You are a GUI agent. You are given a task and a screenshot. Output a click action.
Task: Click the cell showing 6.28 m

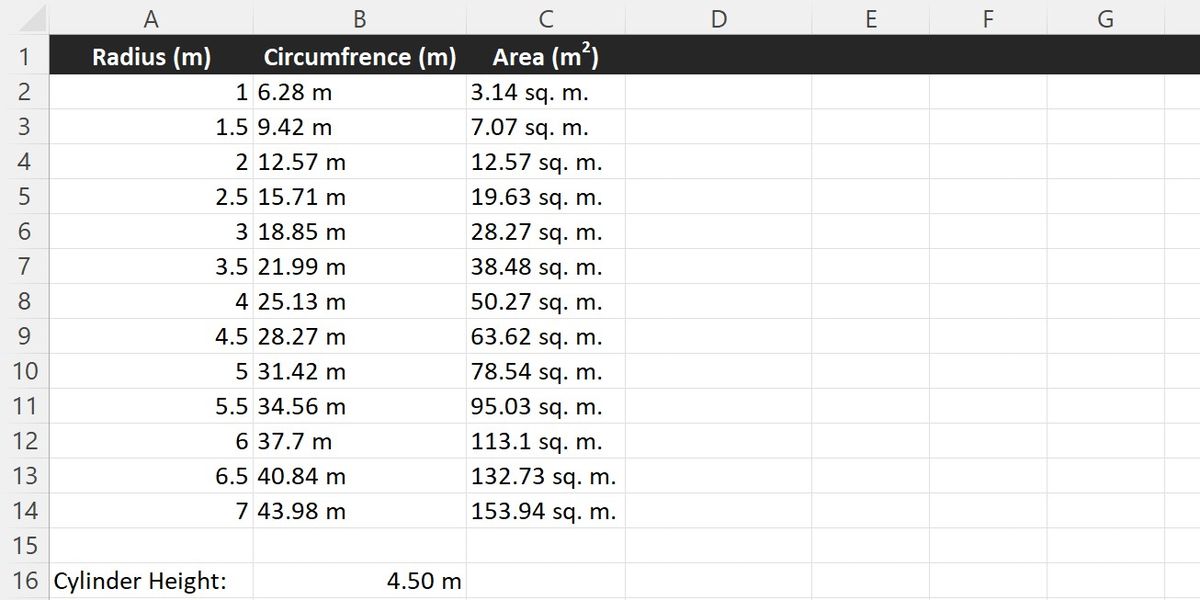tap(360, 92)
